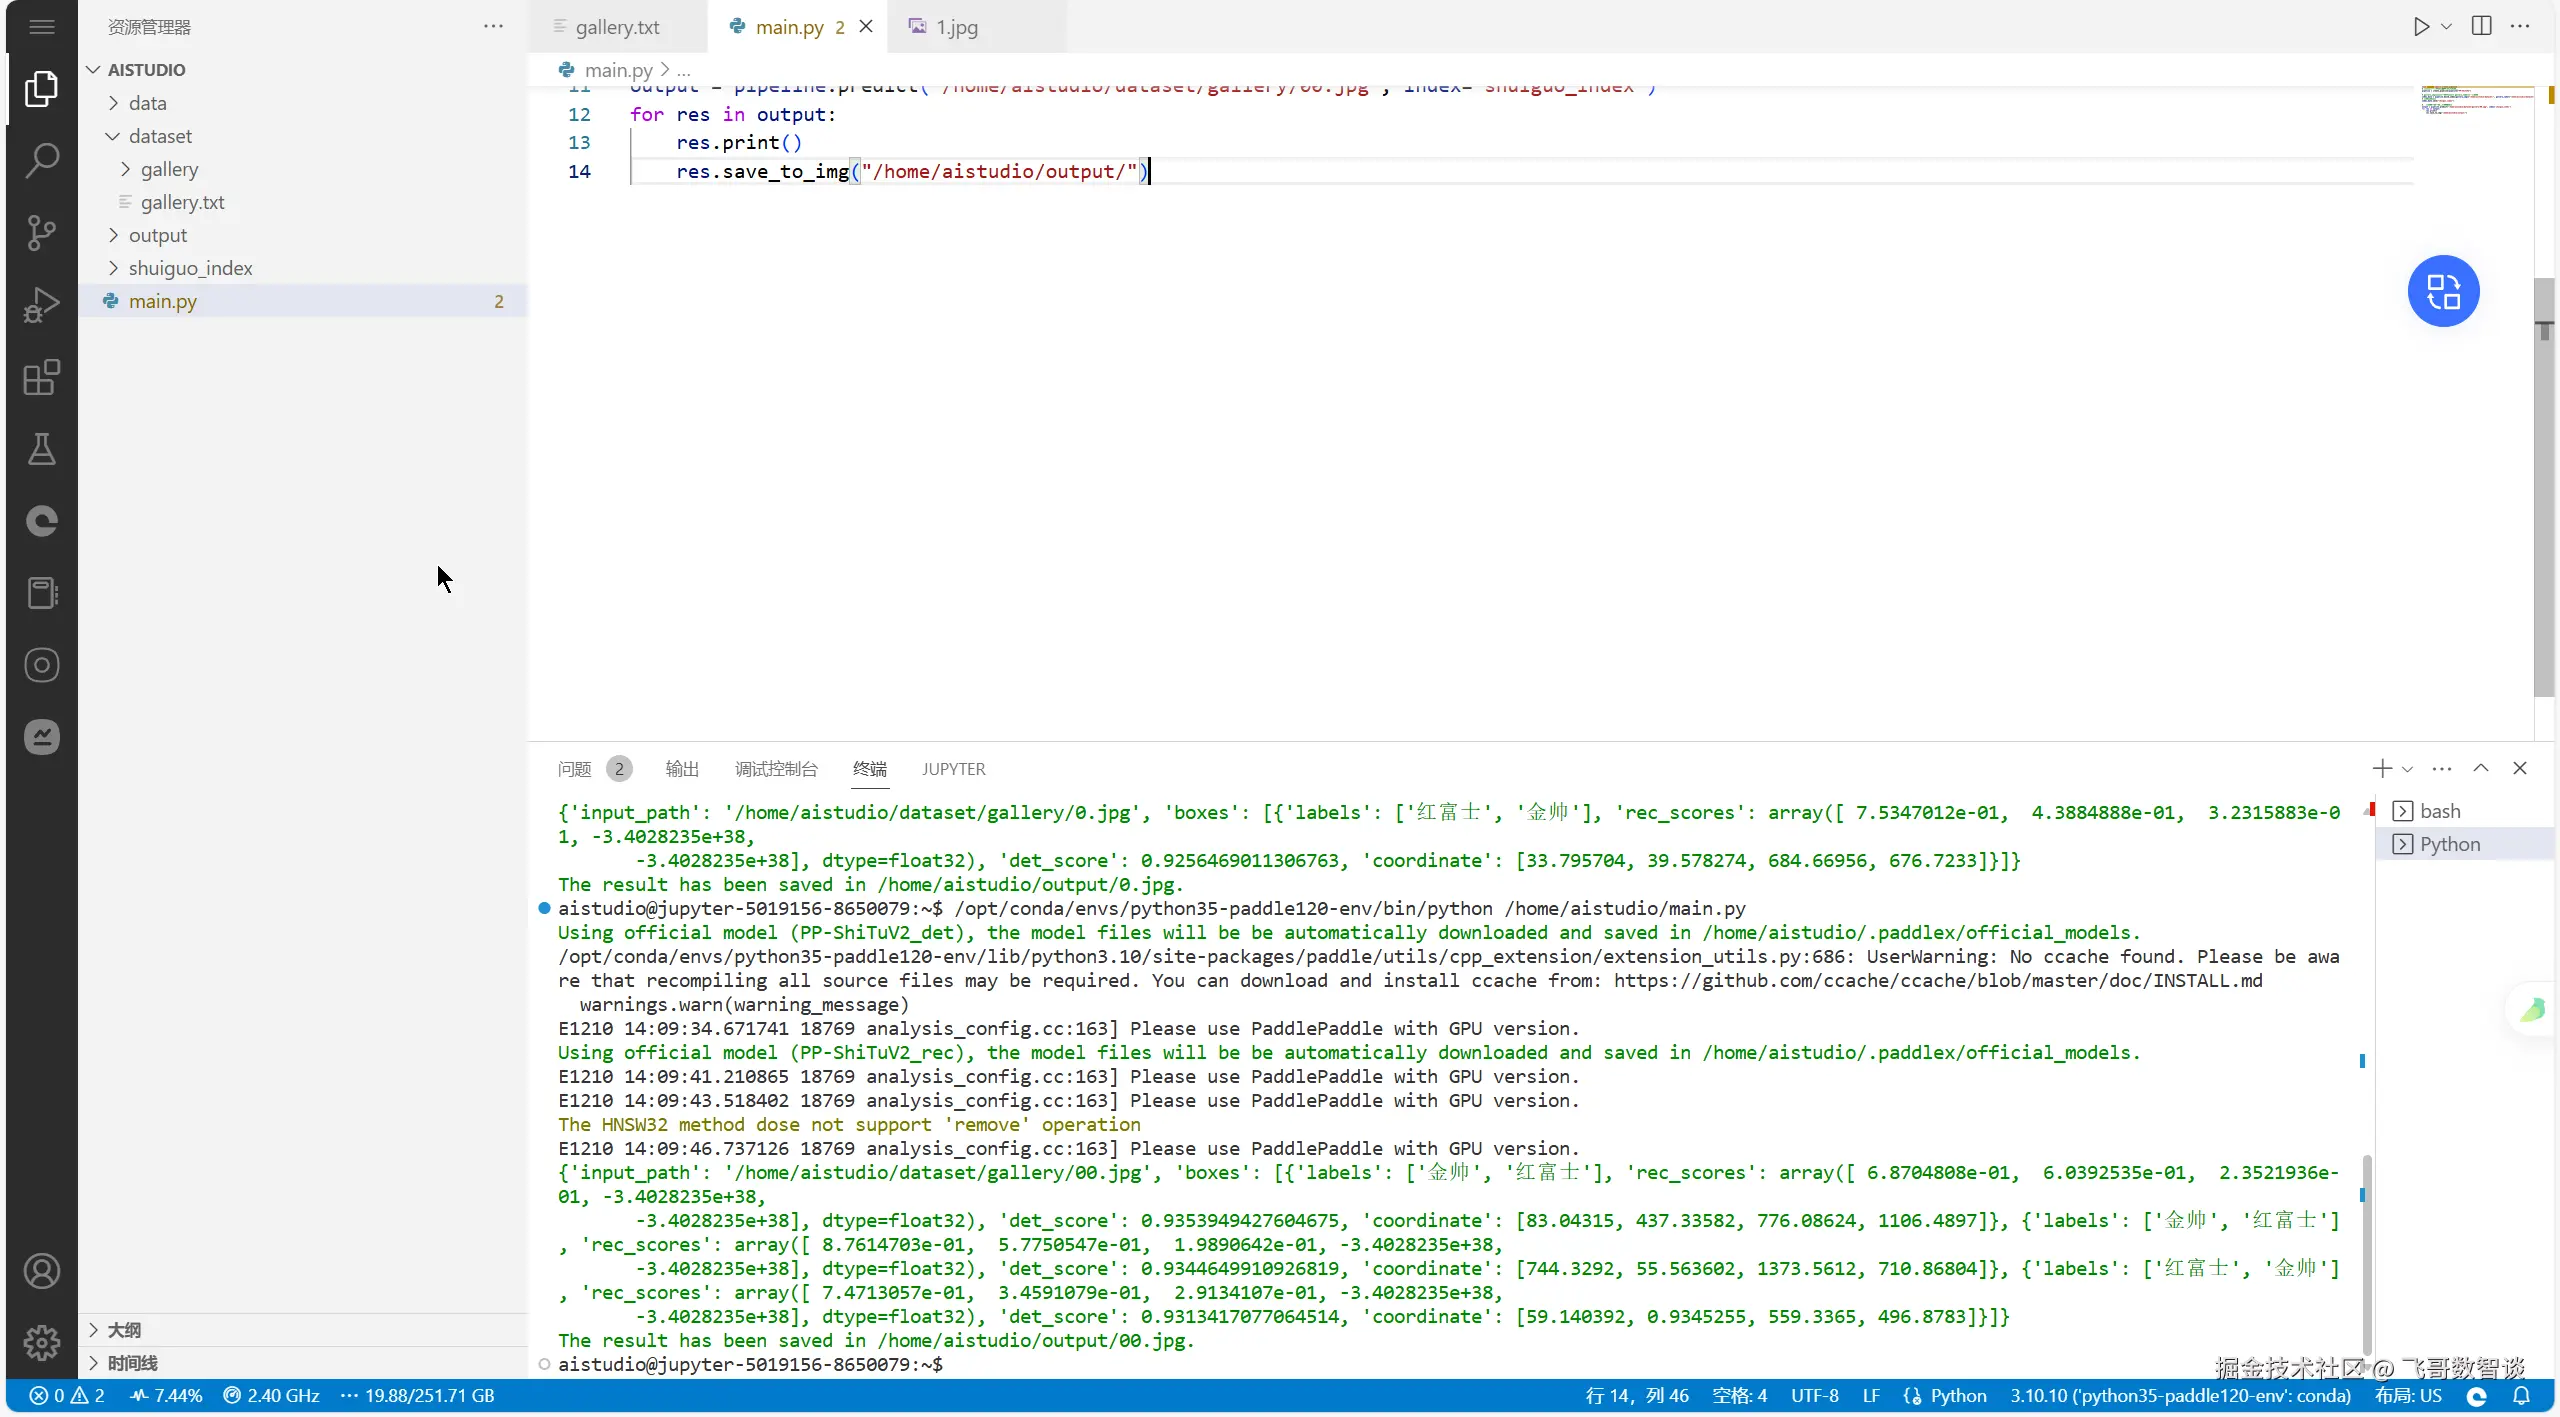
Task: Open the Extensions view
Action: pos(41,377)
